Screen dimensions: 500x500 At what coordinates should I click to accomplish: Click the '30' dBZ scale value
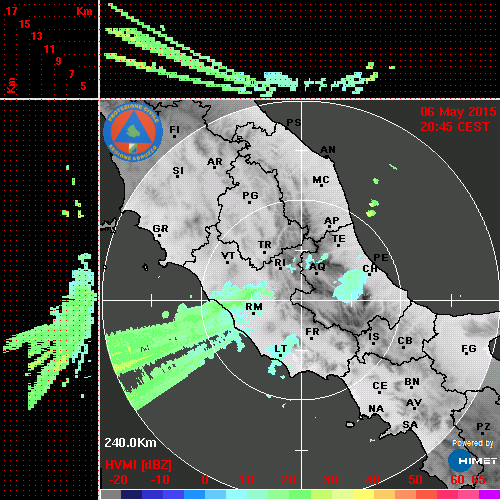point(330,480)
